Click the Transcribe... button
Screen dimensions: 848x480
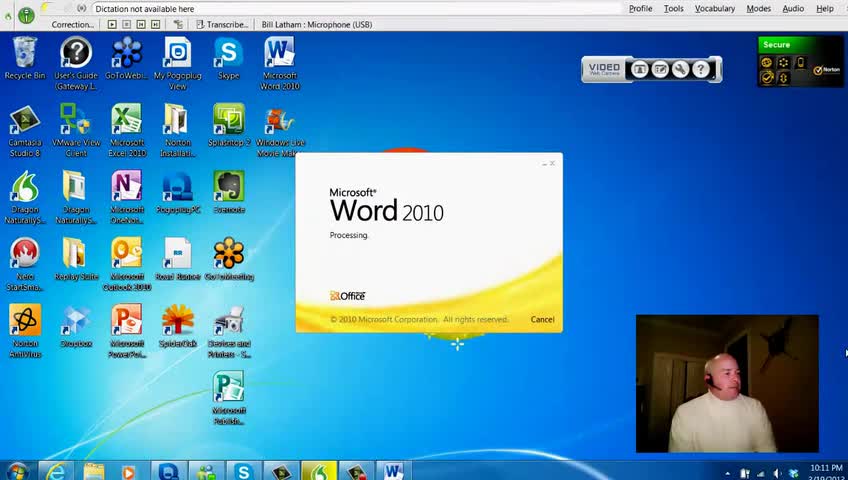(x=222, y=24)
